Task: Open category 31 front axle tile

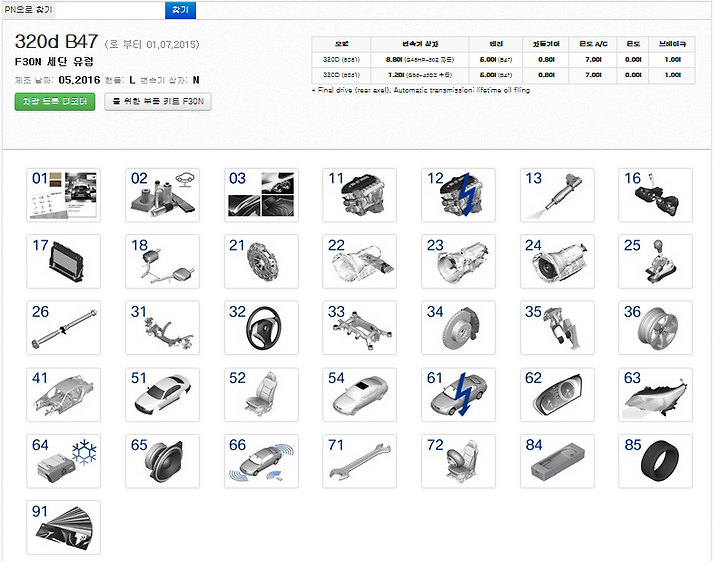Action: pyautogui.click(x=163, y=328)
